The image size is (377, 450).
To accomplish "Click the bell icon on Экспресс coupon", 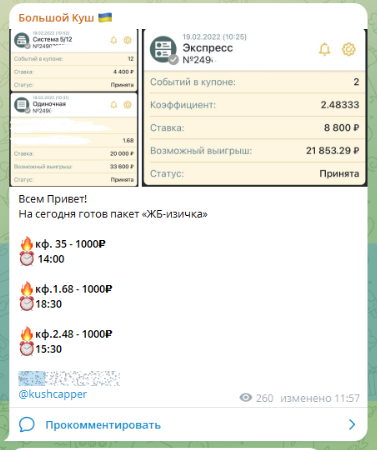I will tap(324, 49).
